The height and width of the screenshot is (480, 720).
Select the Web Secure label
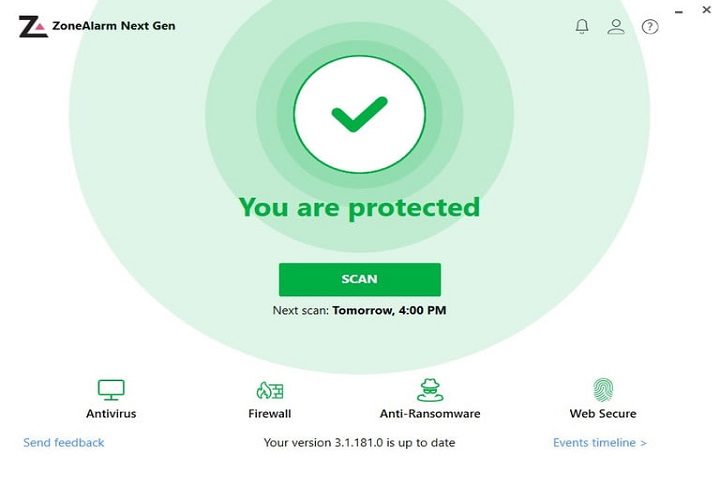[603, 413]
